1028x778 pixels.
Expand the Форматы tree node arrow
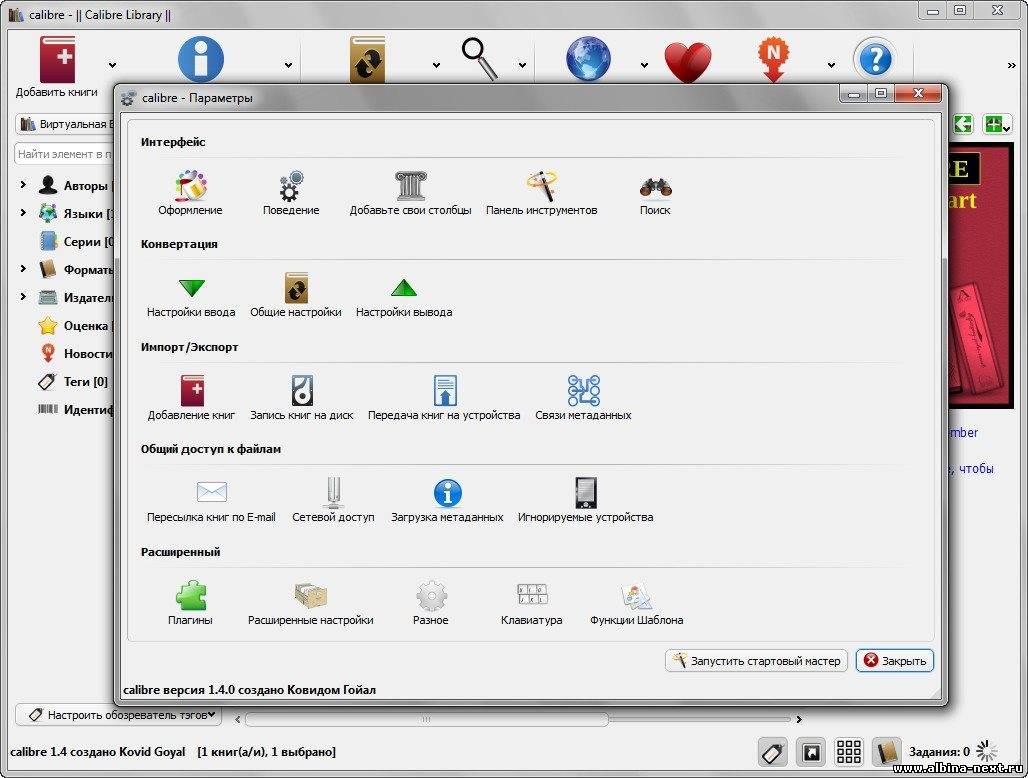coord(23,269)
